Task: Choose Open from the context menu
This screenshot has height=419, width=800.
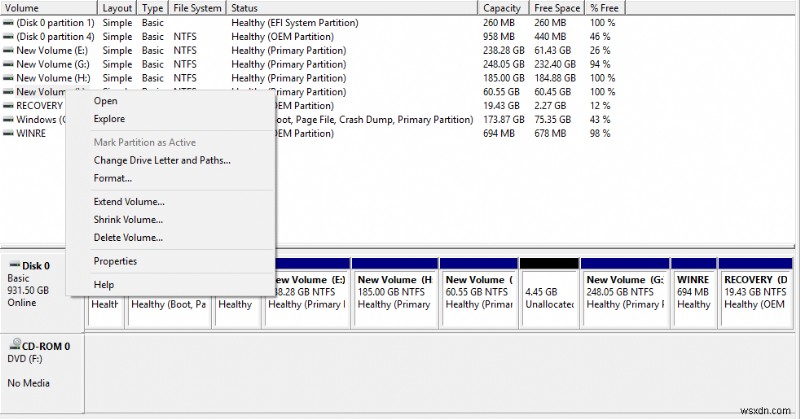Action: 106,101
